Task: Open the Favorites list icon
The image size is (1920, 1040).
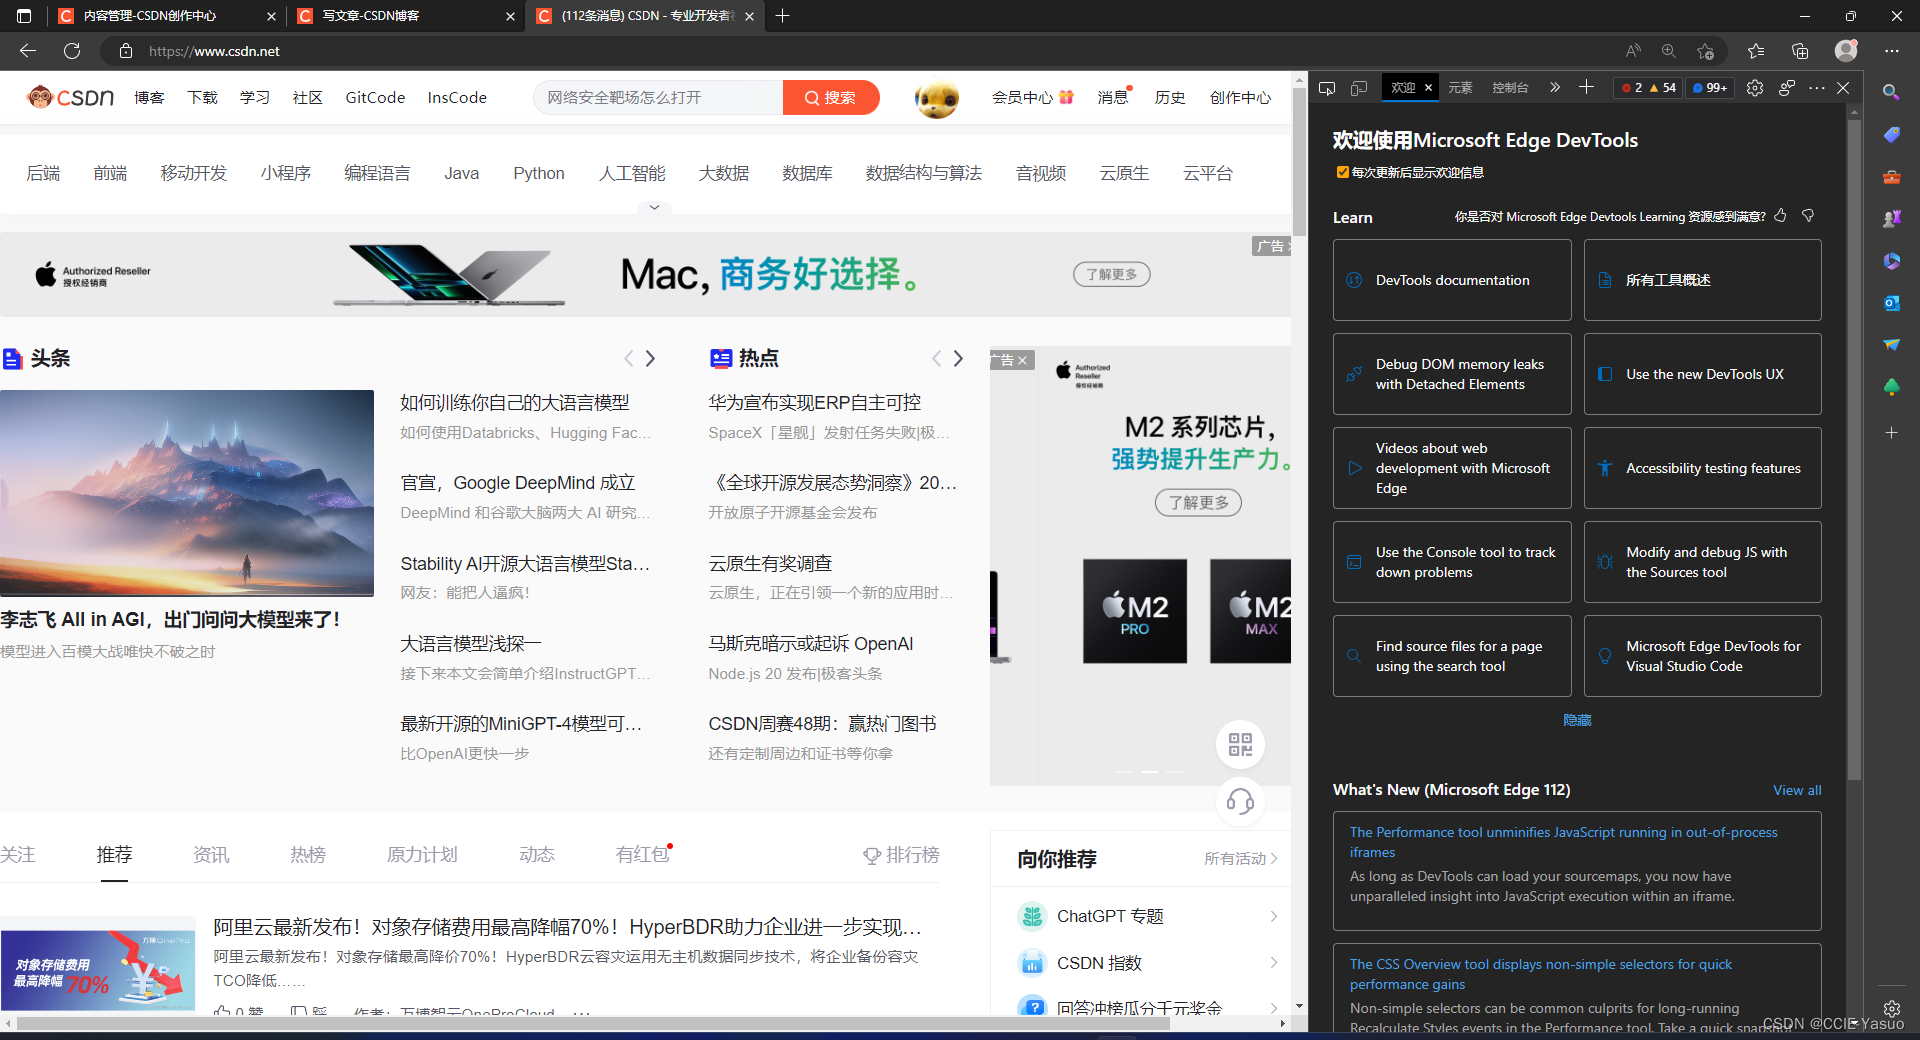Action: coord(1756,51)
